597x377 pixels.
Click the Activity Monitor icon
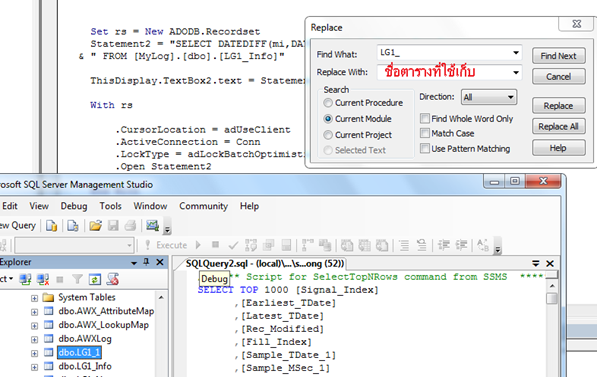(152, 226)
